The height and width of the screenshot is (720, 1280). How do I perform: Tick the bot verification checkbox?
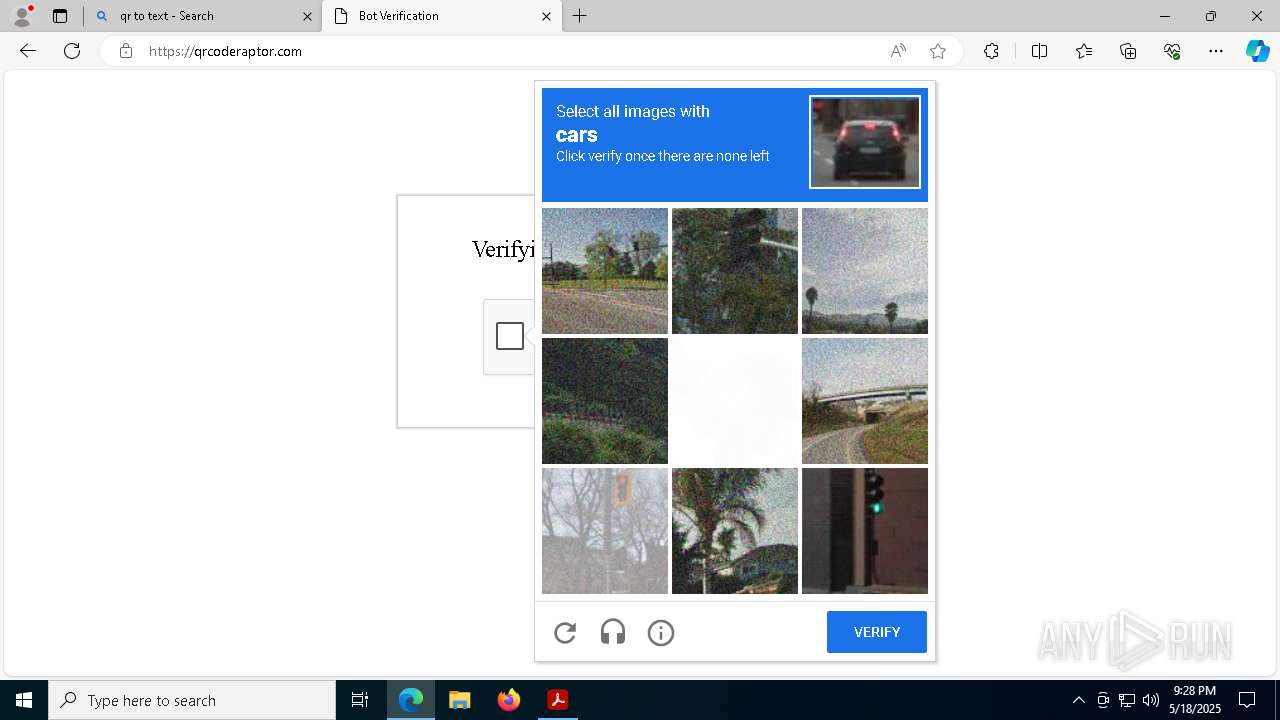tap(510, 336)
